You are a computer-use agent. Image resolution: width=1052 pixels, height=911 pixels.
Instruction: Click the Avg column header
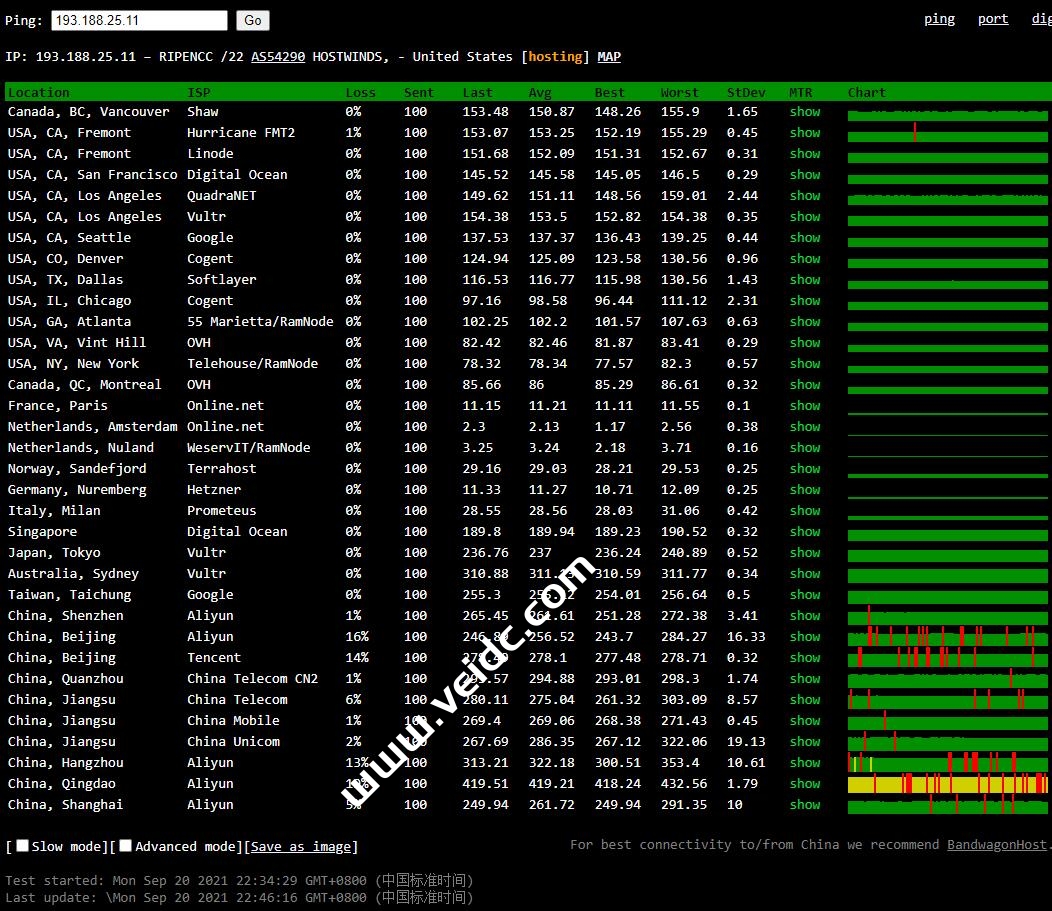(539, 93)
